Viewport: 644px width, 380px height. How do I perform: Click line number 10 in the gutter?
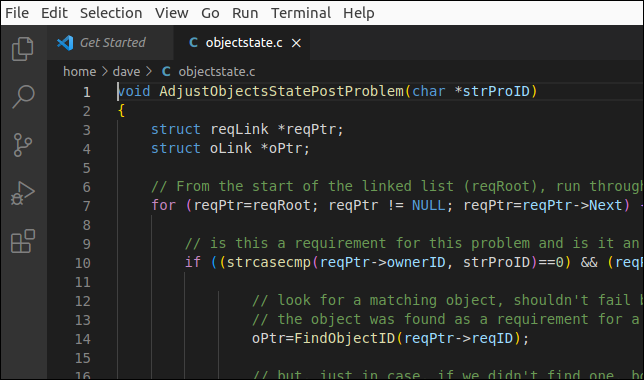[x=83, y=263]
